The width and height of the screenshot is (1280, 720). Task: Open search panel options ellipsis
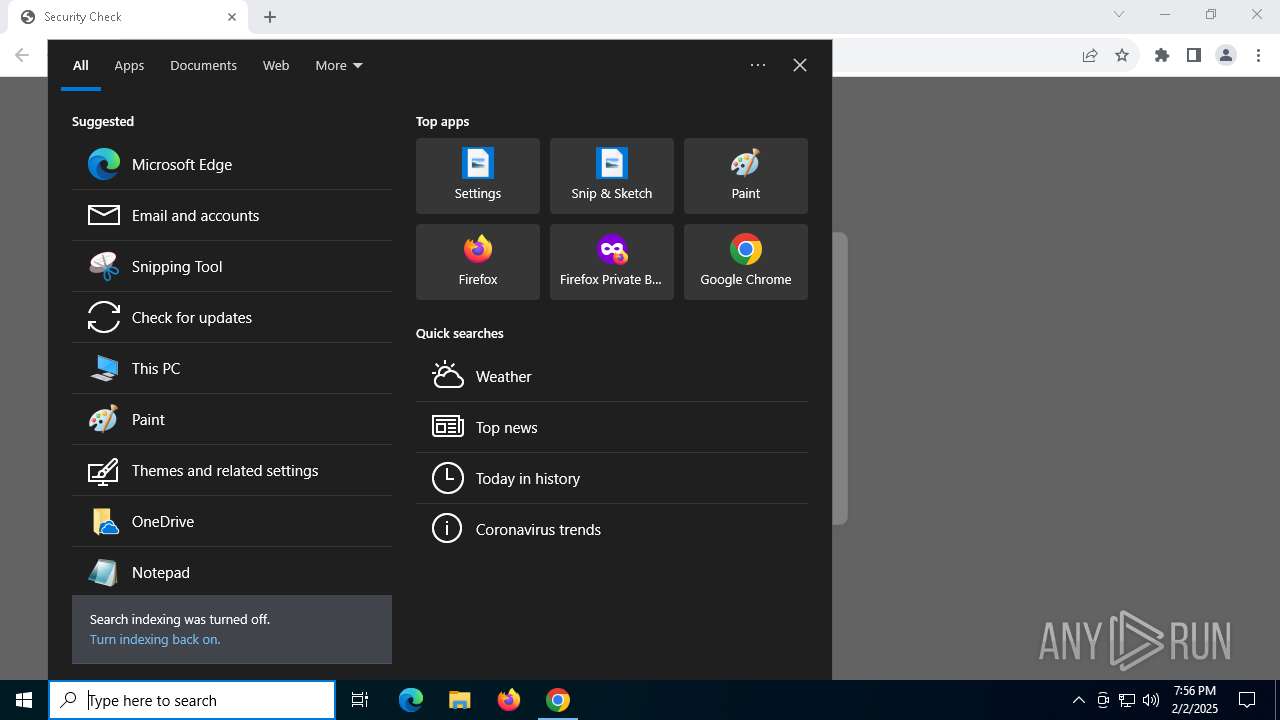point(758,65)
